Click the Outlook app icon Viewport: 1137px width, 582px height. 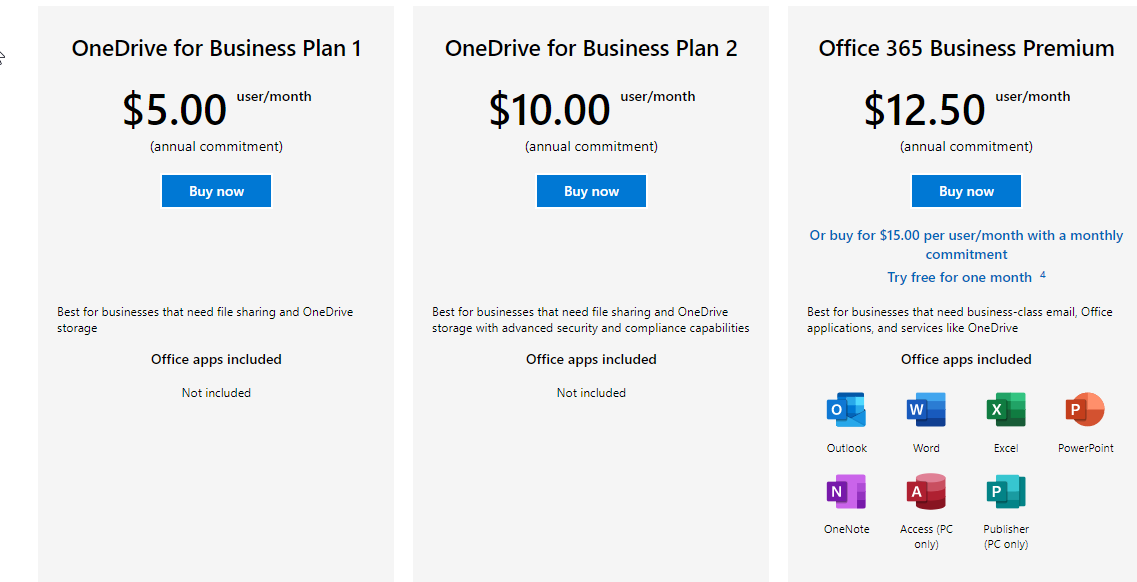846,410
